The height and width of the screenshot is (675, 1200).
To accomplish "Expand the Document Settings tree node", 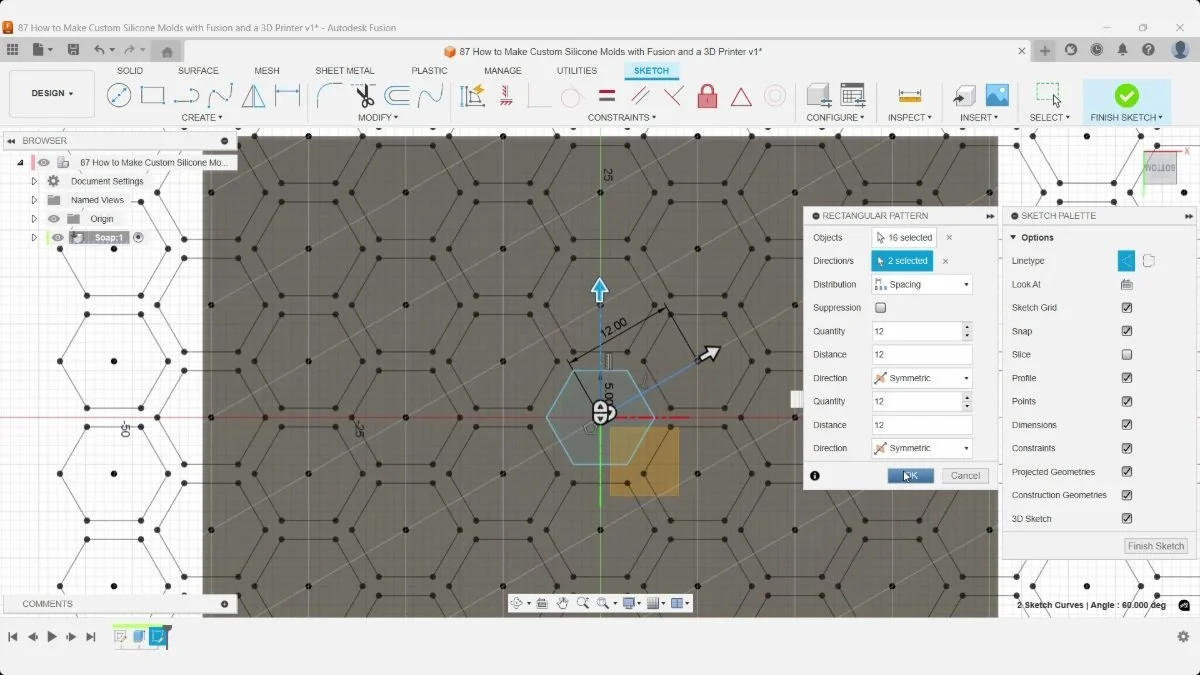I will (x=34, y=181).
